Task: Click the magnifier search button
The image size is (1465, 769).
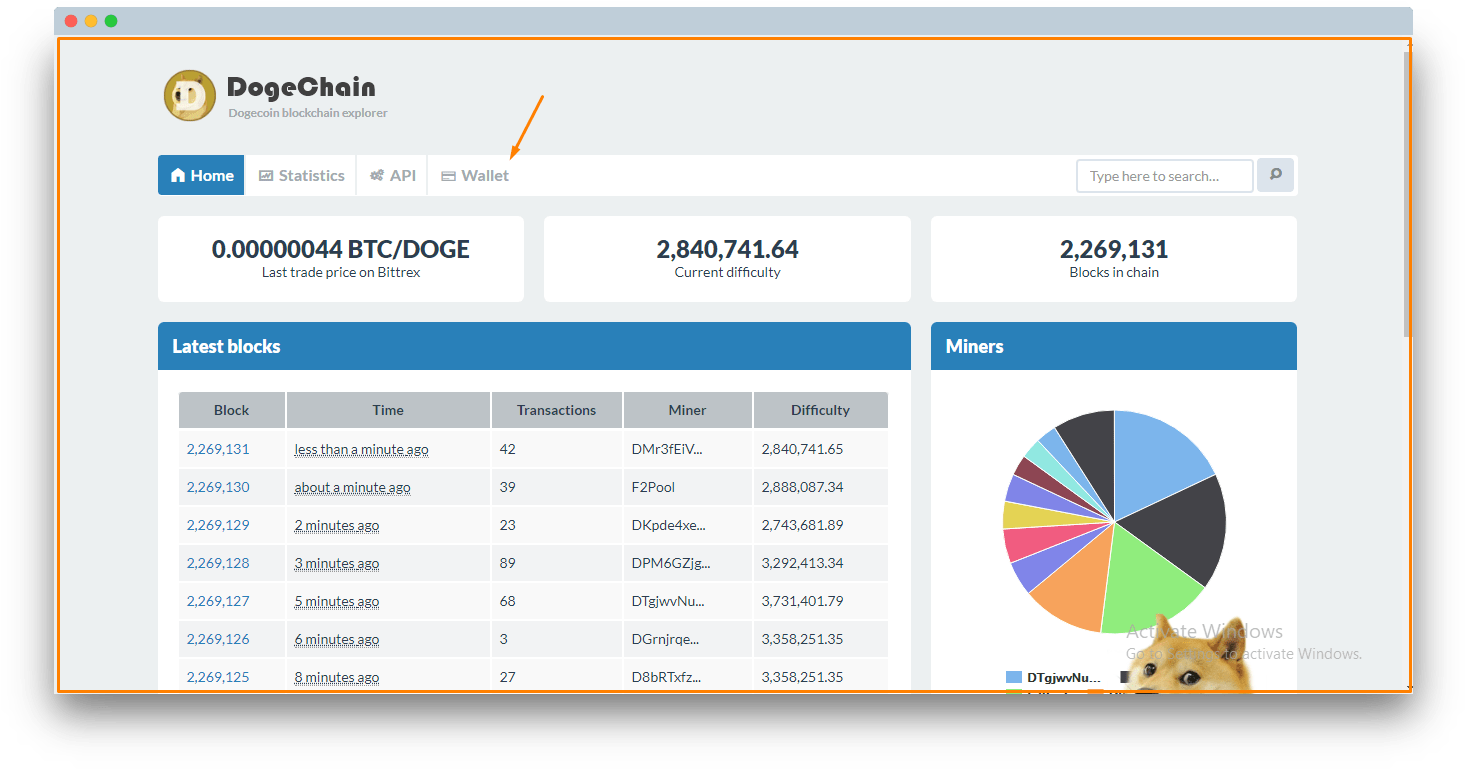Action: [x=1275, y=175]
